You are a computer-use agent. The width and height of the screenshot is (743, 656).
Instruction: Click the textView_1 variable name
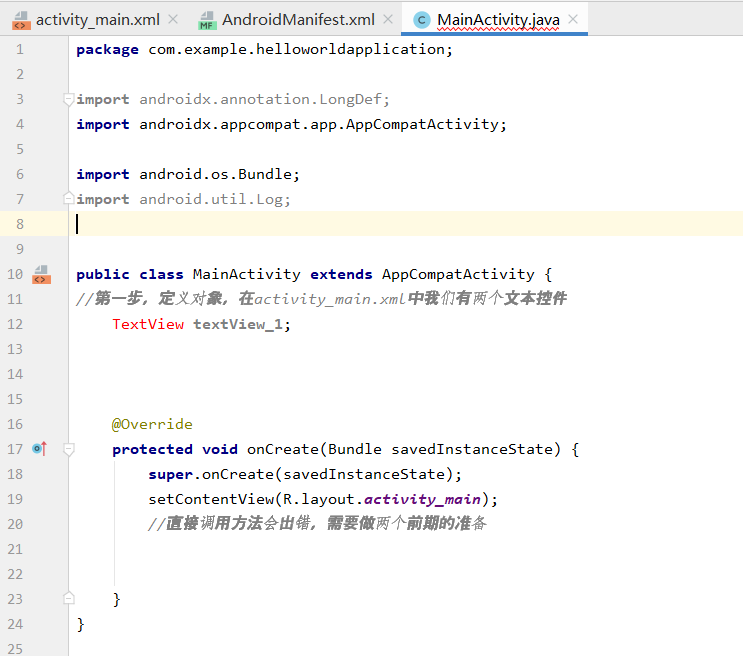click(x=238, y=324)
